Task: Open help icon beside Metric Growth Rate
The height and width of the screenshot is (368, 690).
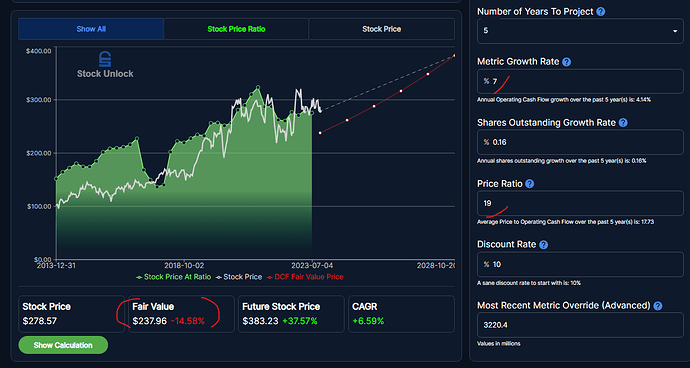Action: [567, 62]
